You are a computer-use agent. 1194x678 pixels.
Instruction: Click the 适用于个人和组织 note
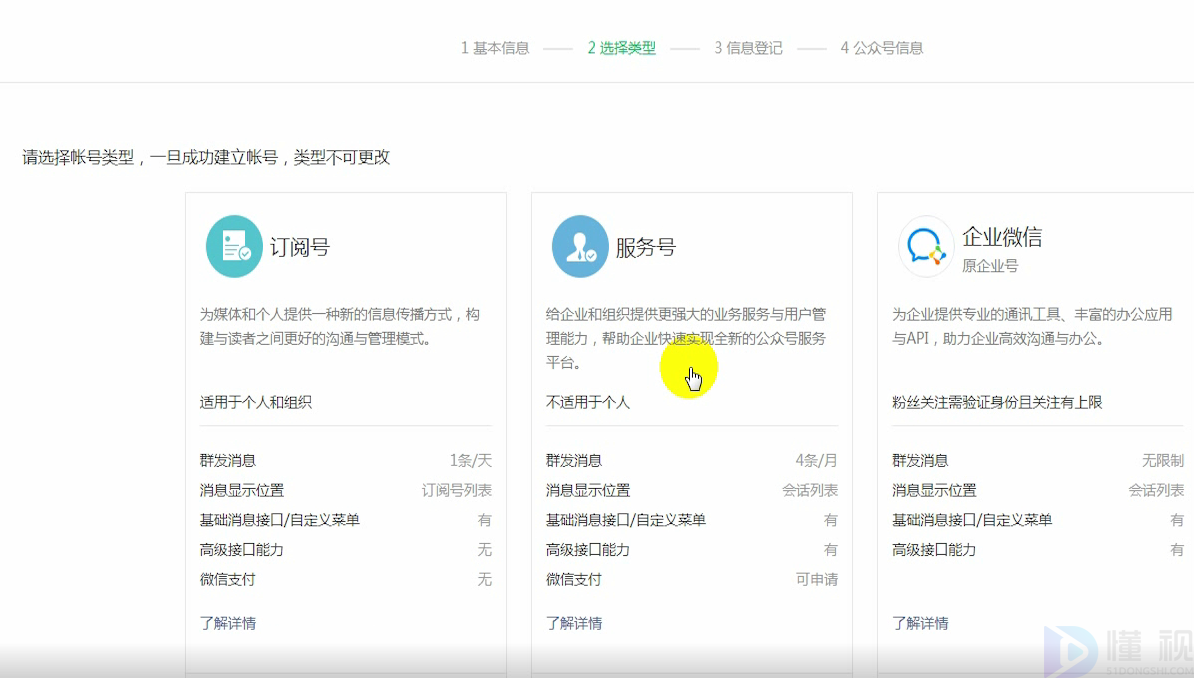tap(256, 402)
